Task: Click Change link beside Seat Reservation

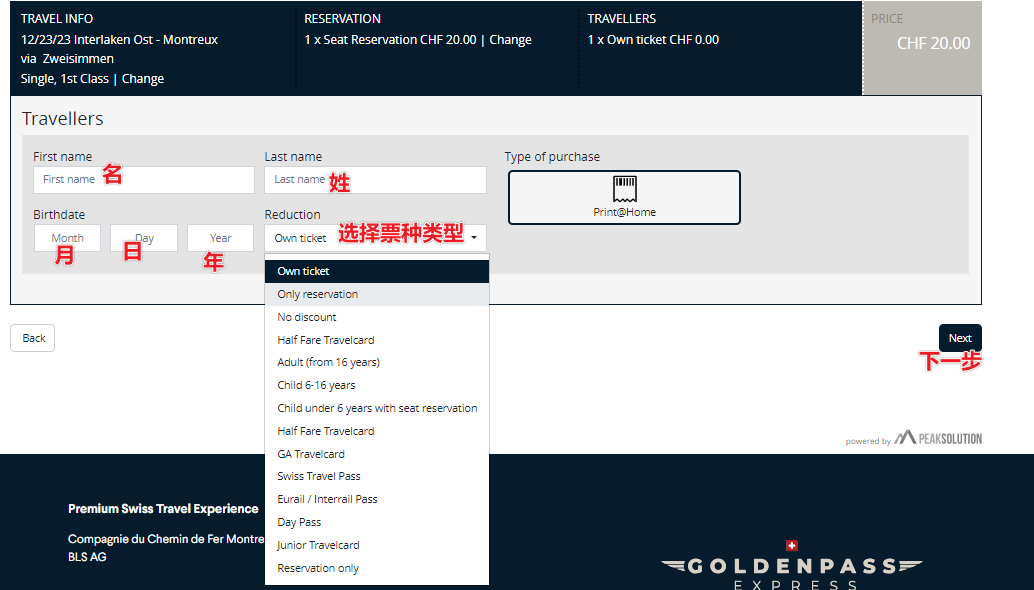Action: pos(510,40)
